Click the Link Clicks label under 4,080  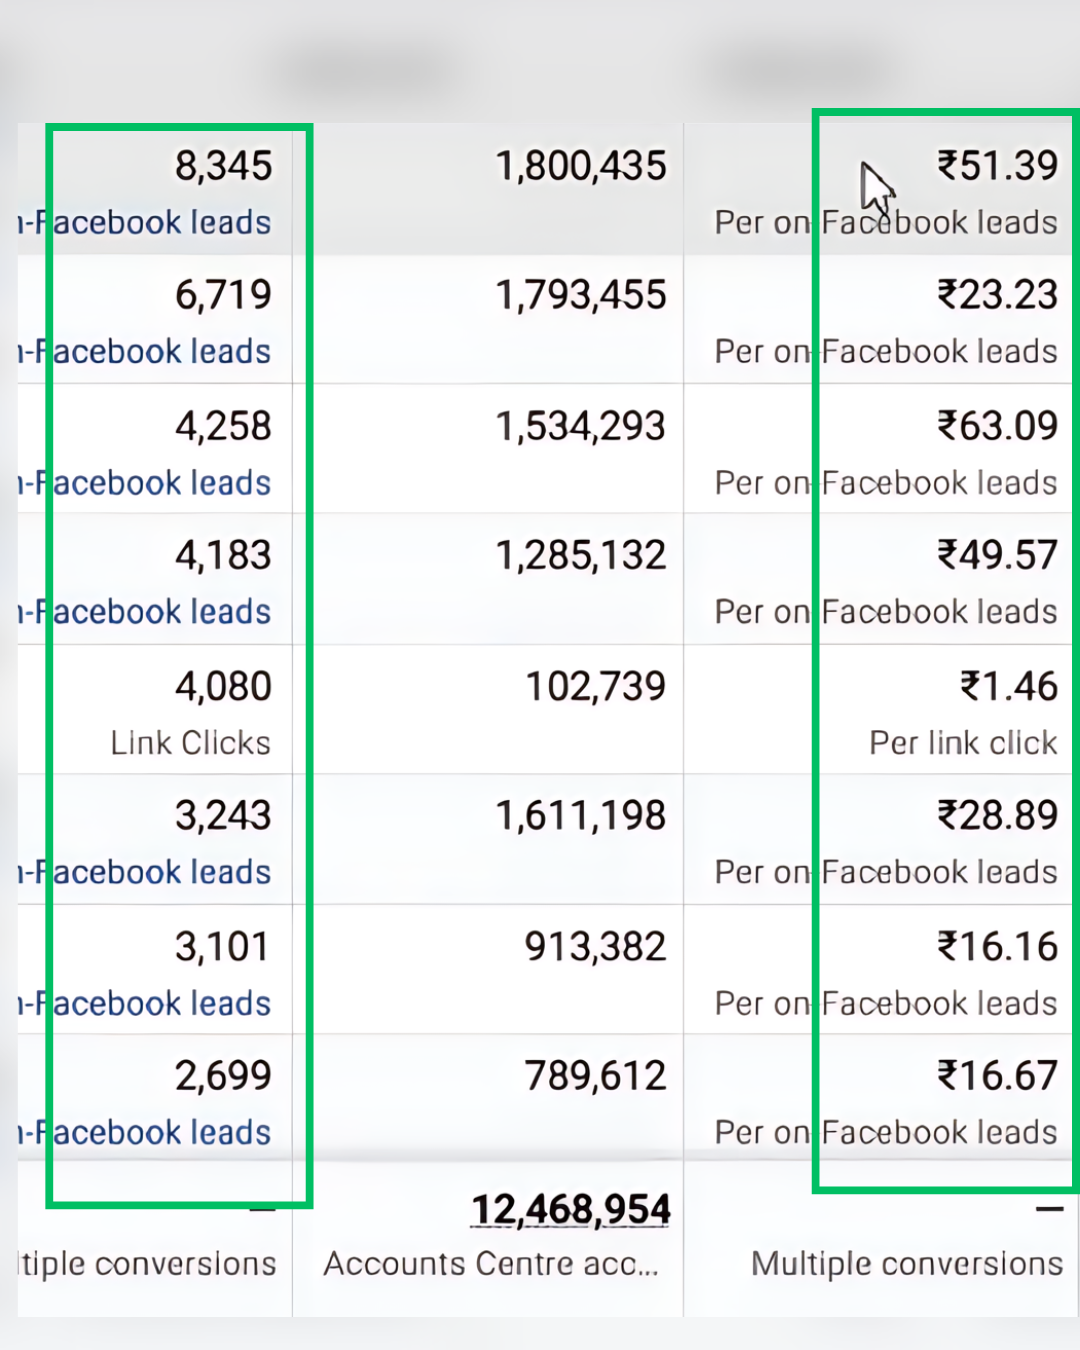pyautogui.click(x=191, y=742)
